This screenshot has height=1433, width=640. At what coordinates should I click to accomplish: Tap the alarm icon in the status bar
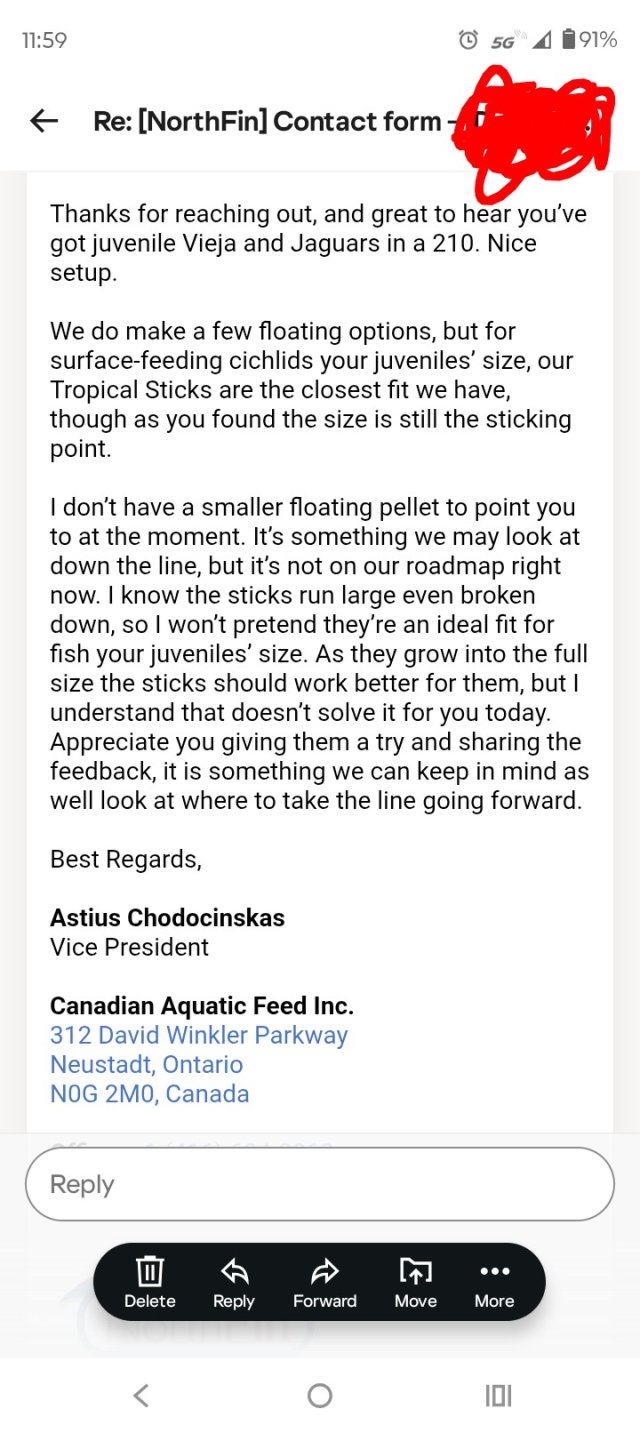[467, 40]
